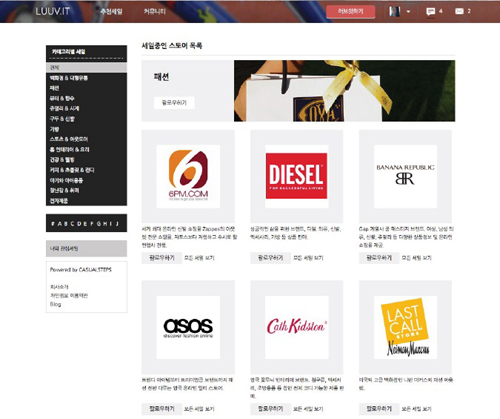The width and height of the screenshot is (500, 419).
Task: Click the follow button in fashion banner
Action: [x=174, y=103]
